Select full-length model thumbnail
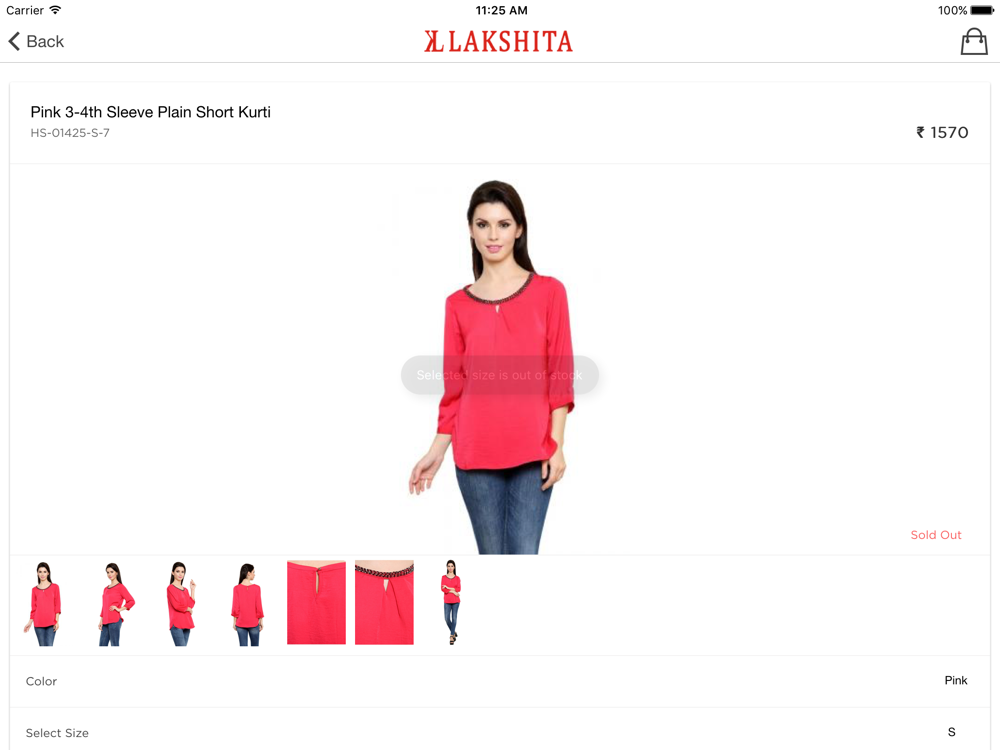 pos(451,603)
